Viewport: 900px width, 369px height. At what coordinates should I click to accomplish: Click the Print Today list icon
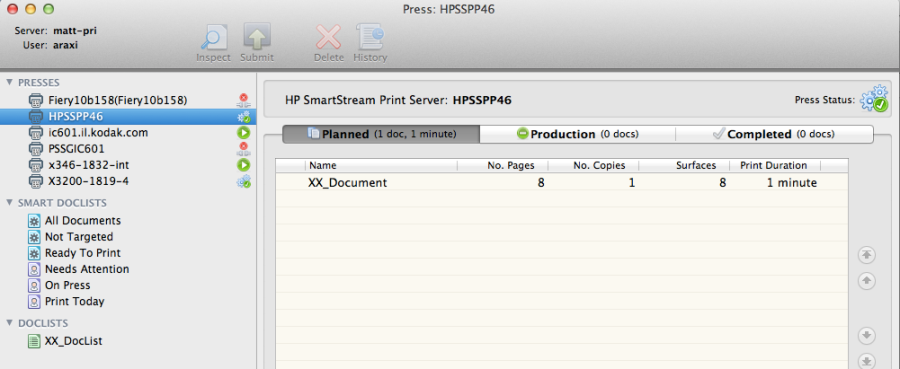34,301
